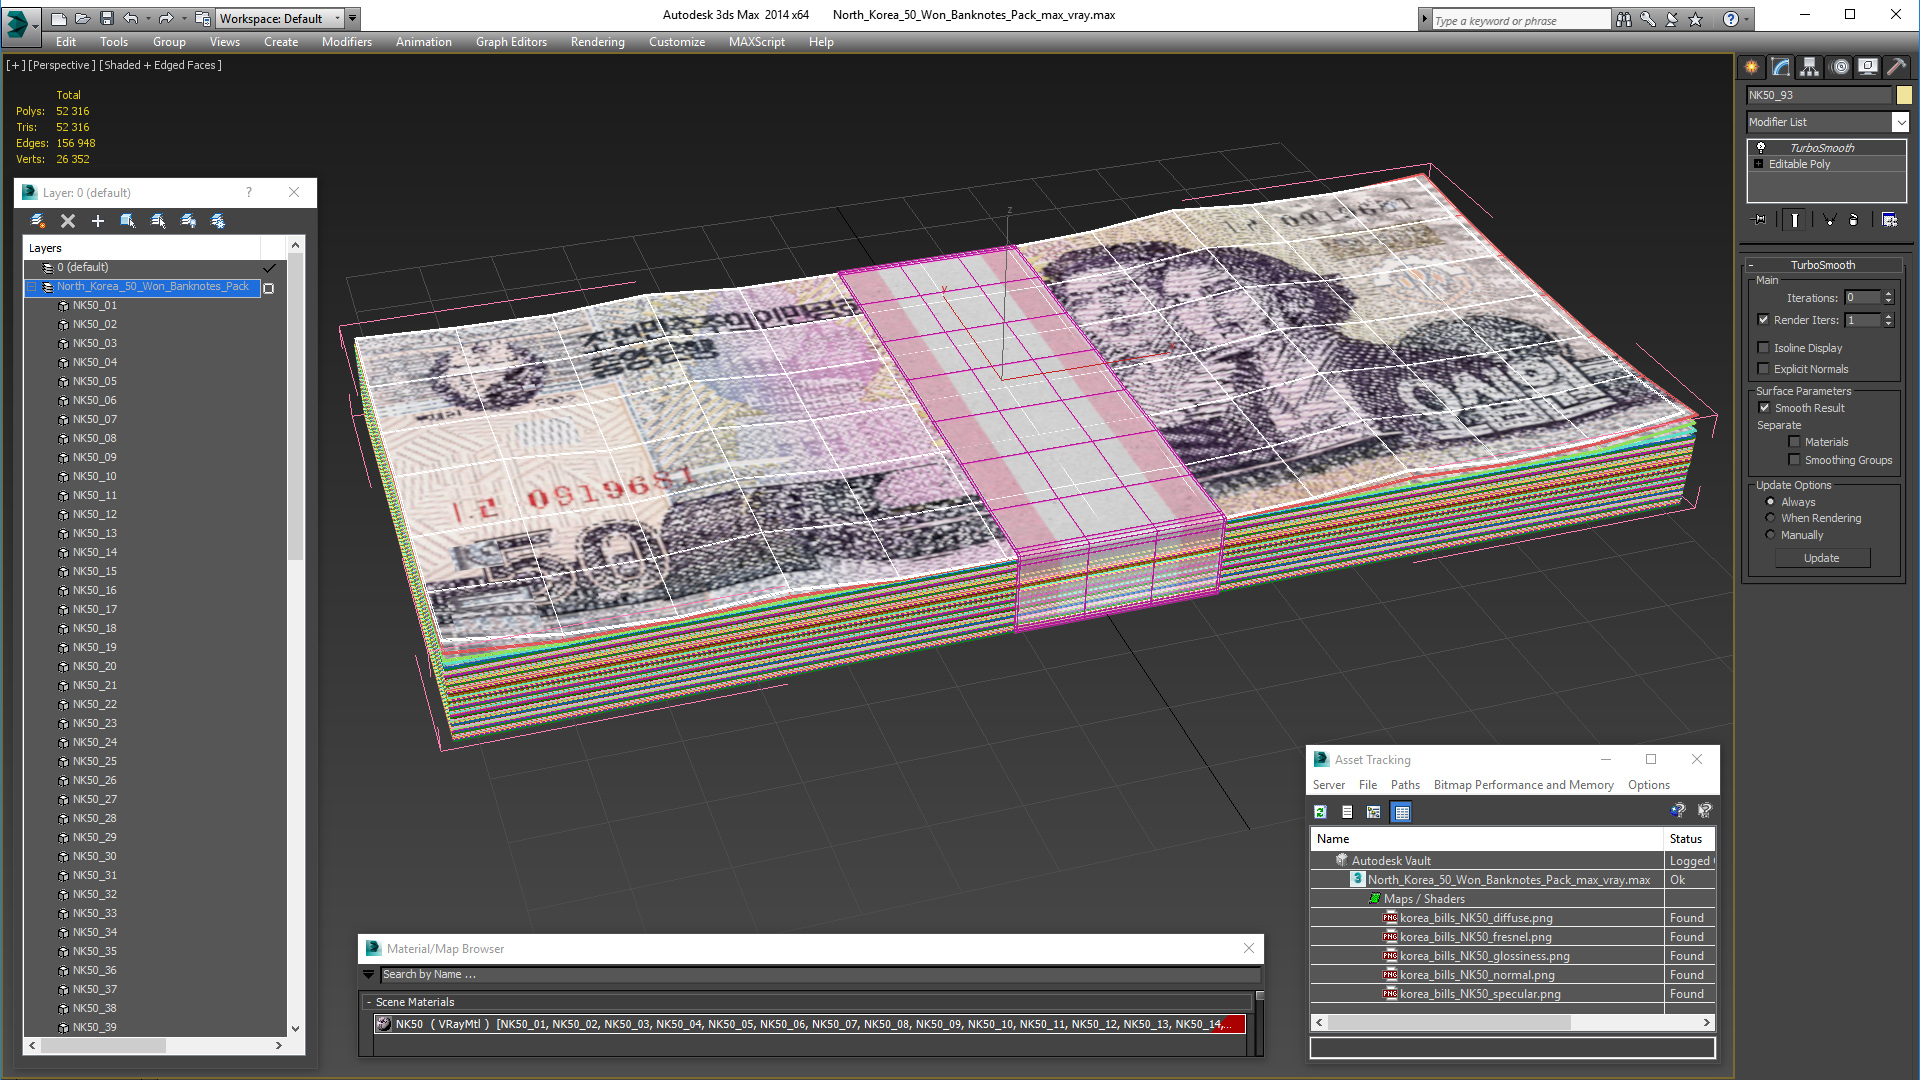The width and height of the screenshot is (1920, 1080).
Task: Click the key Subscription Center icon
Action: coord(1648,19)
